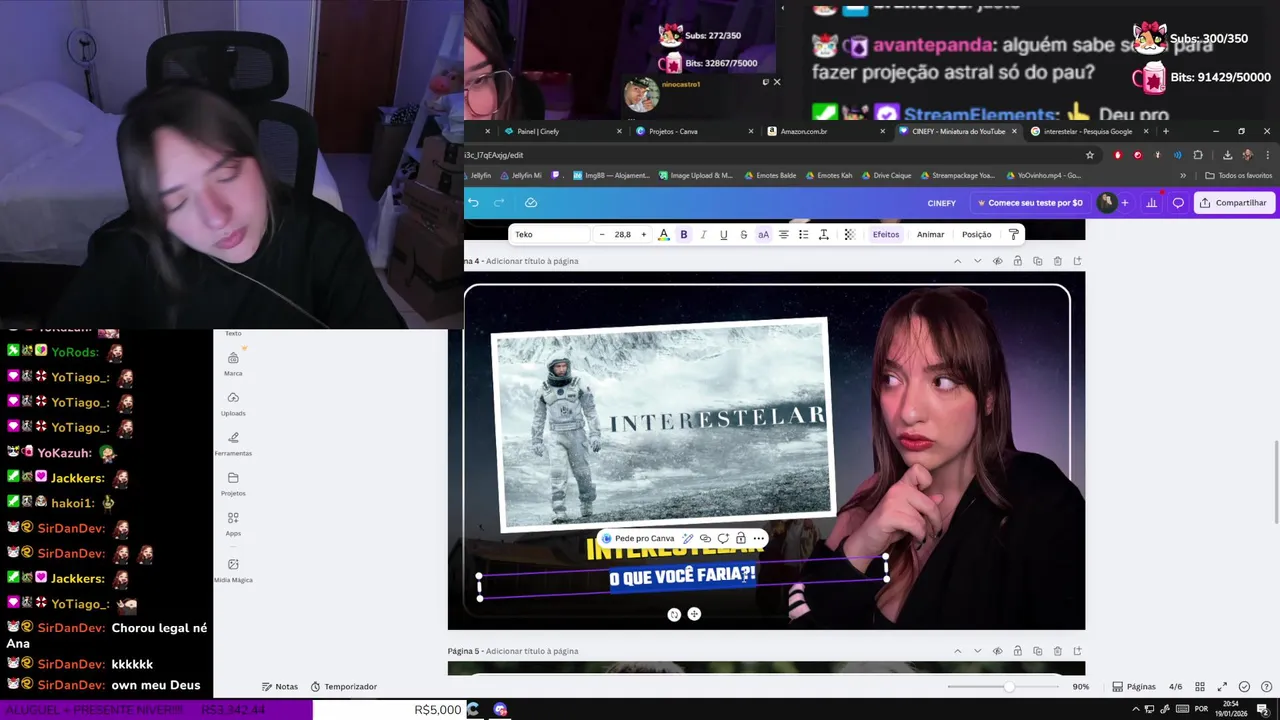The height and width of the screenshot is (720, 1280).
Task: Open Efeitos text effects panel
Action: click(x=886, y=235)
